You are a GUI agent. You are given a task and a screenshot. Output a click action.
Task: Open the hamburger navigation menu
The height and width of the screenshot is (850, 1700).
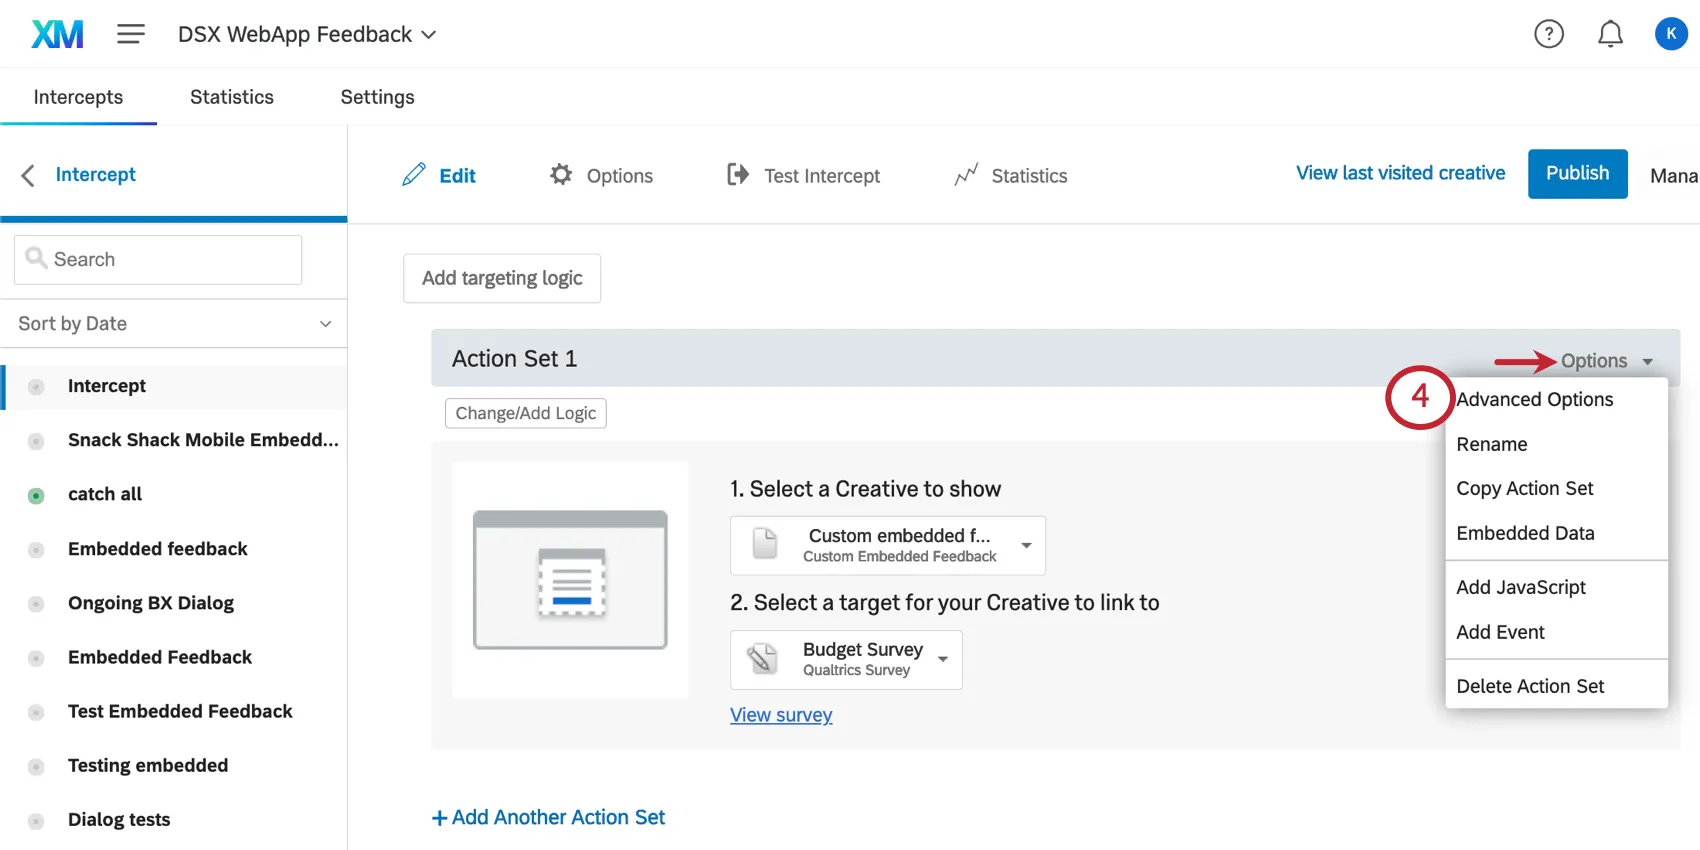coord(131,34)
